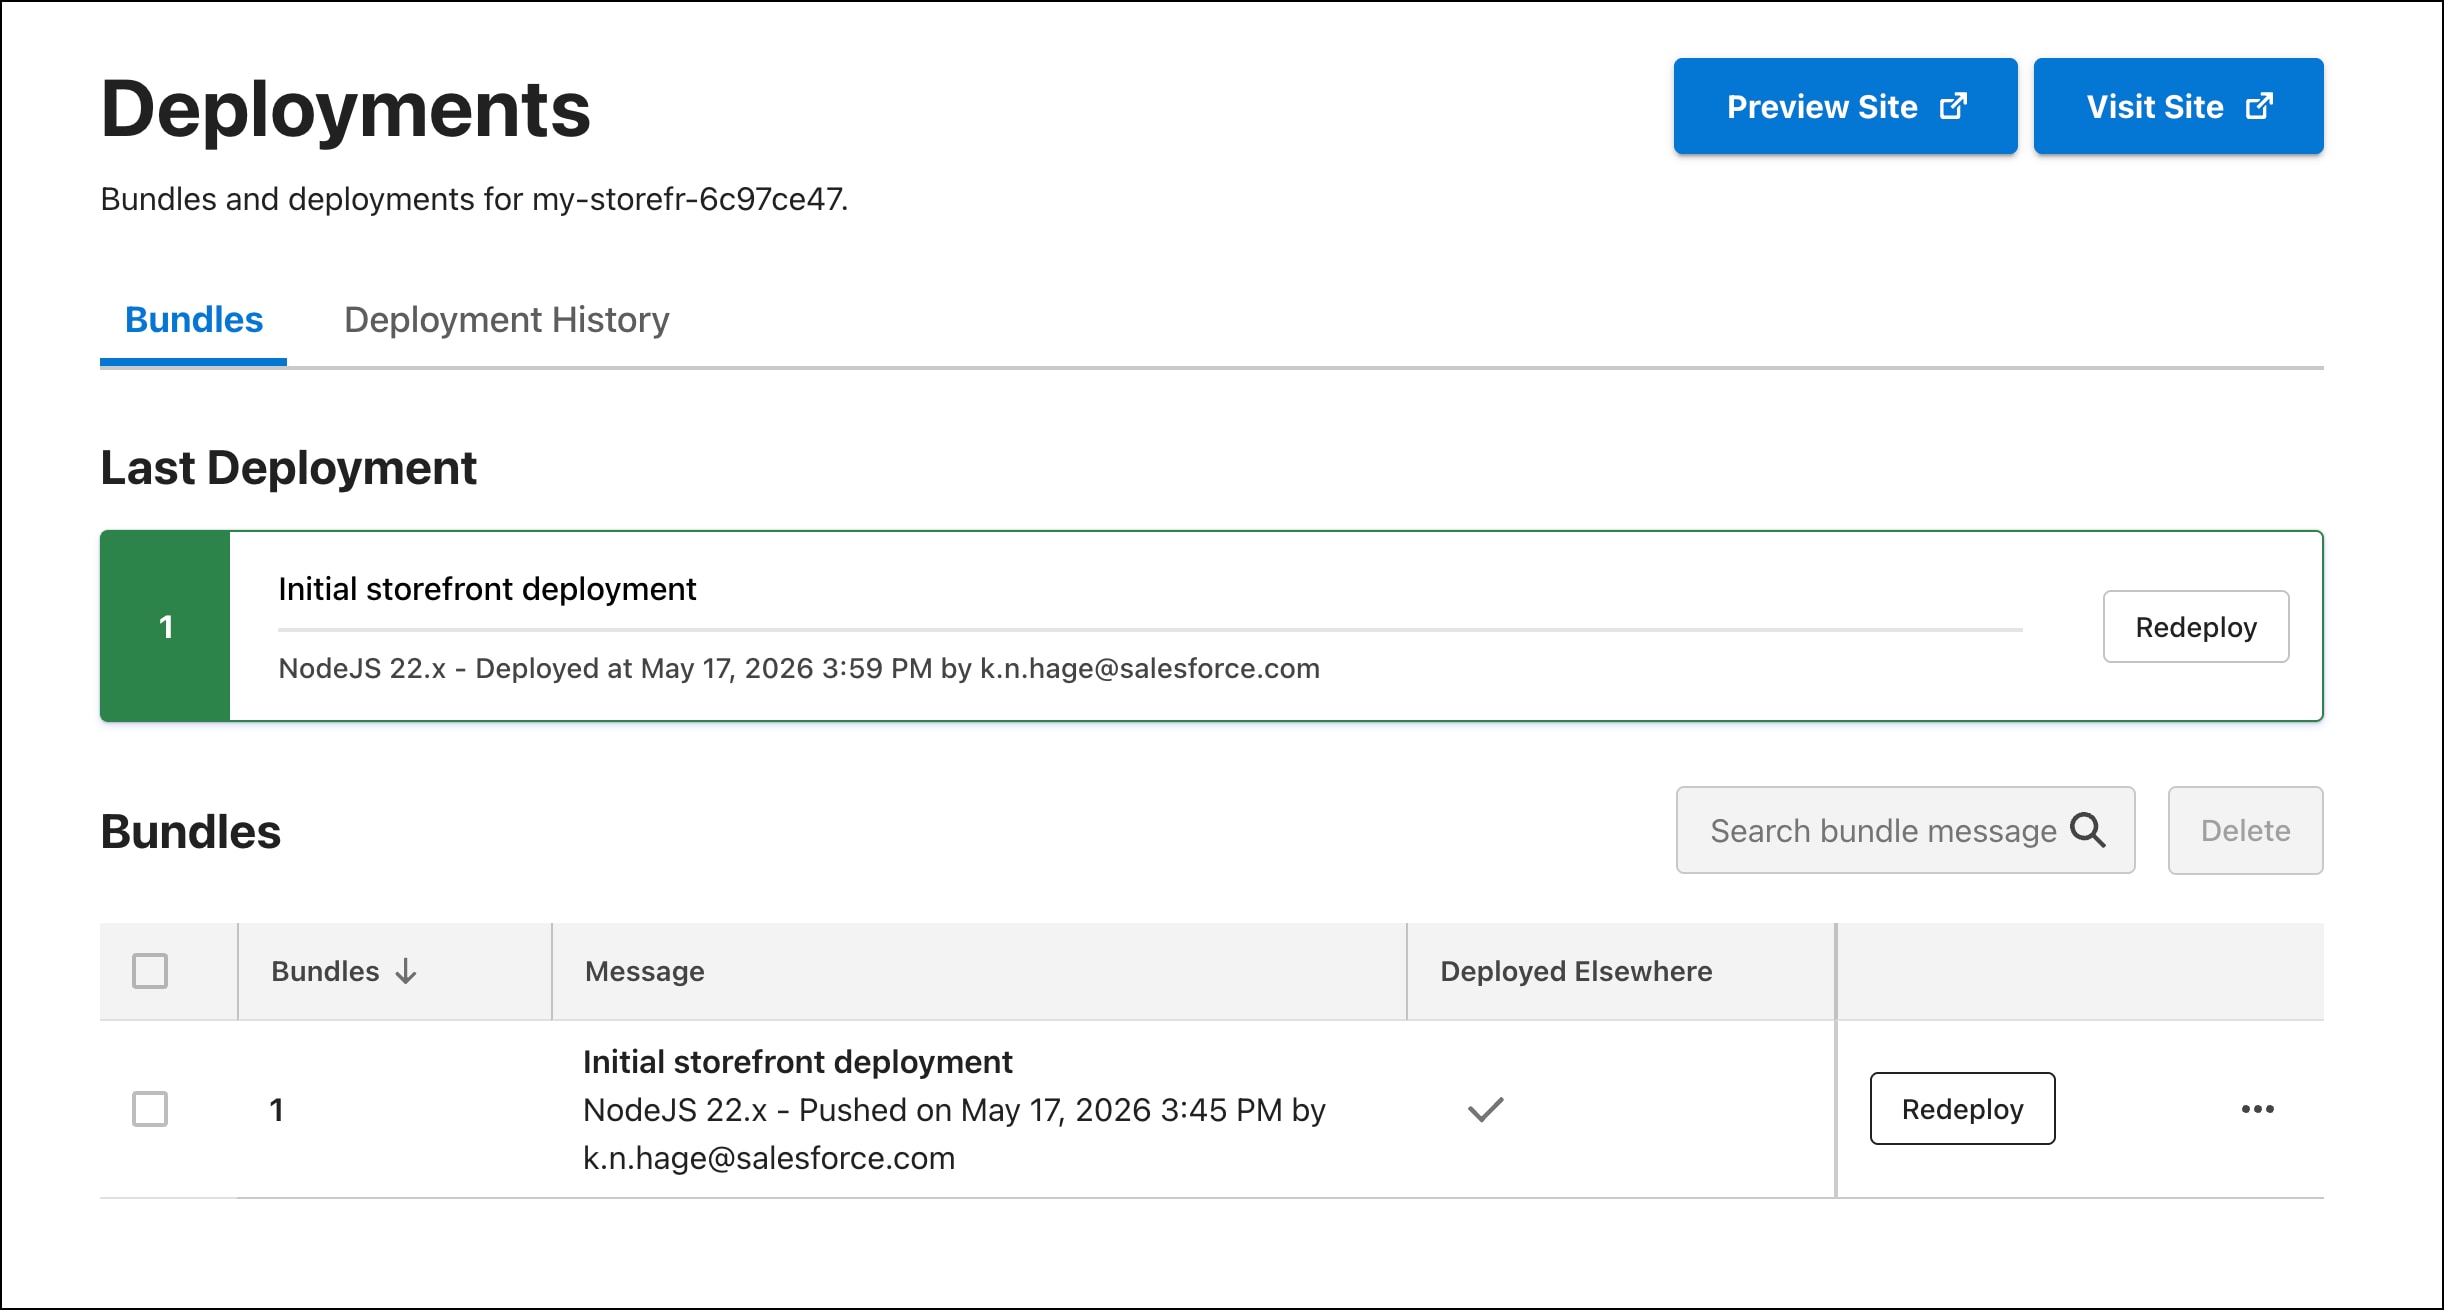Click the disabled Delete button
This screenshot has height=1310, width=2444.
point(2245,830)
